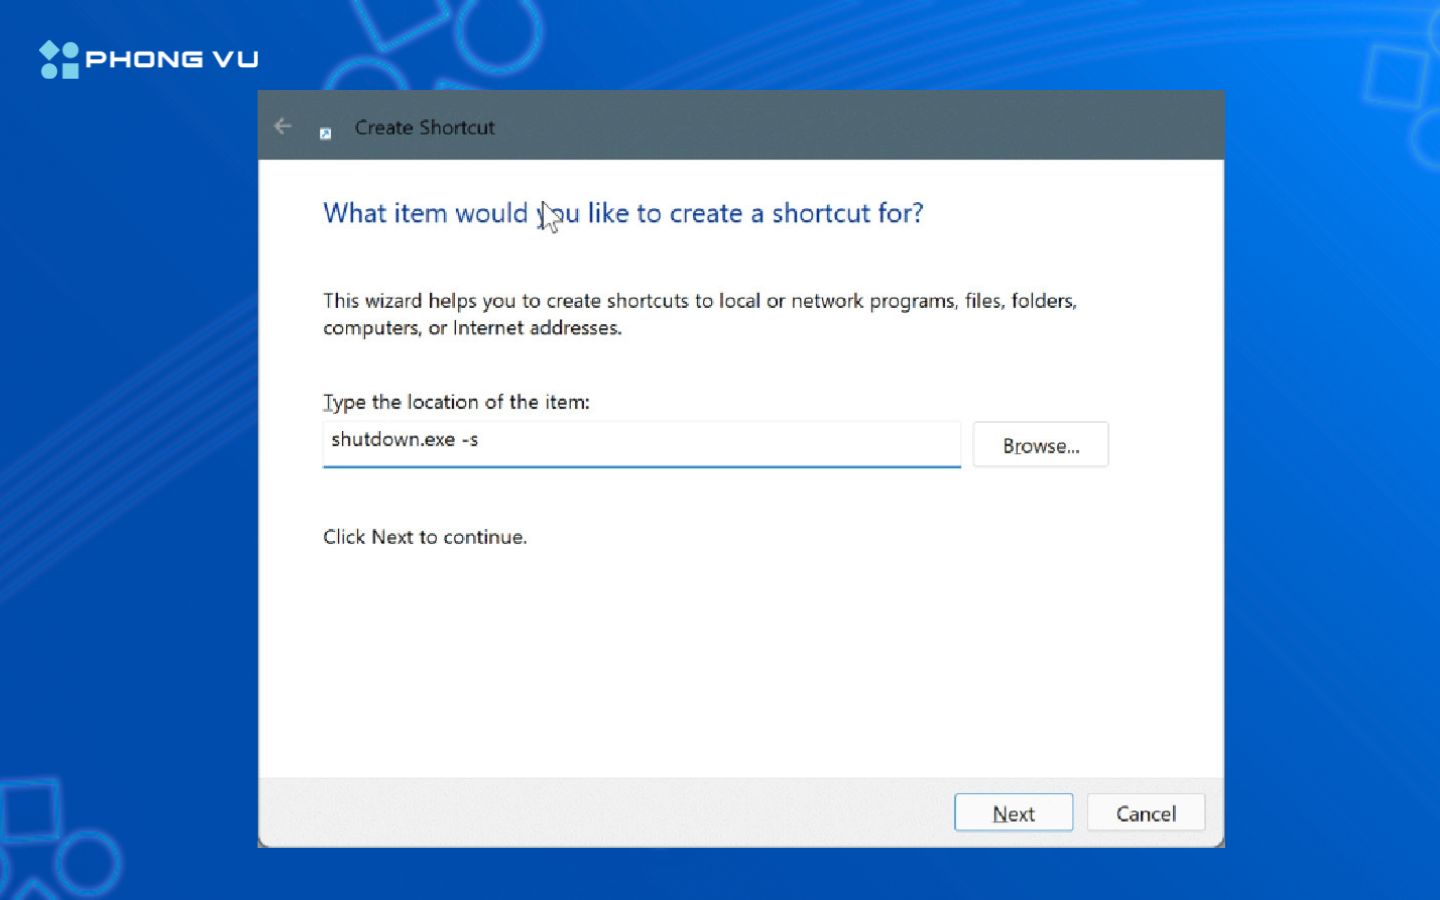Click the shortcut icon beside Create Shortcut title
This screenshot has width=1440, height=900.
(325, 133)
